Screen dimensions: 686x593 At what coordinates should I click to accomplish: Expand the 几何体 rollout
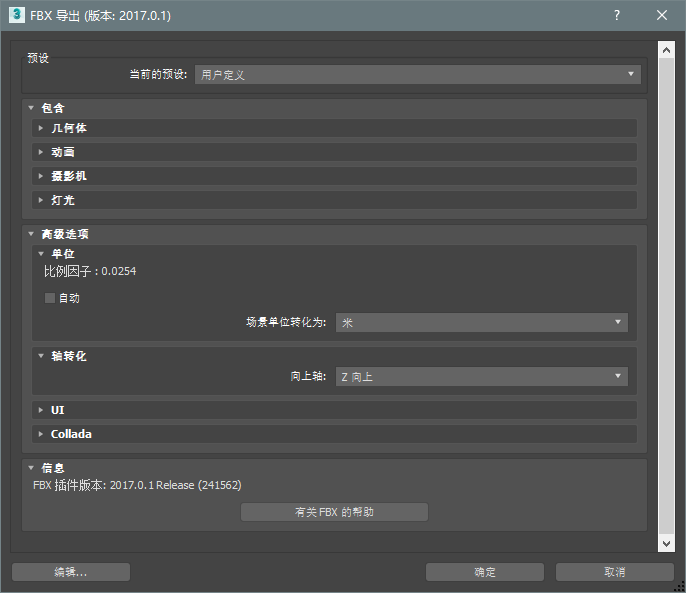41,128
